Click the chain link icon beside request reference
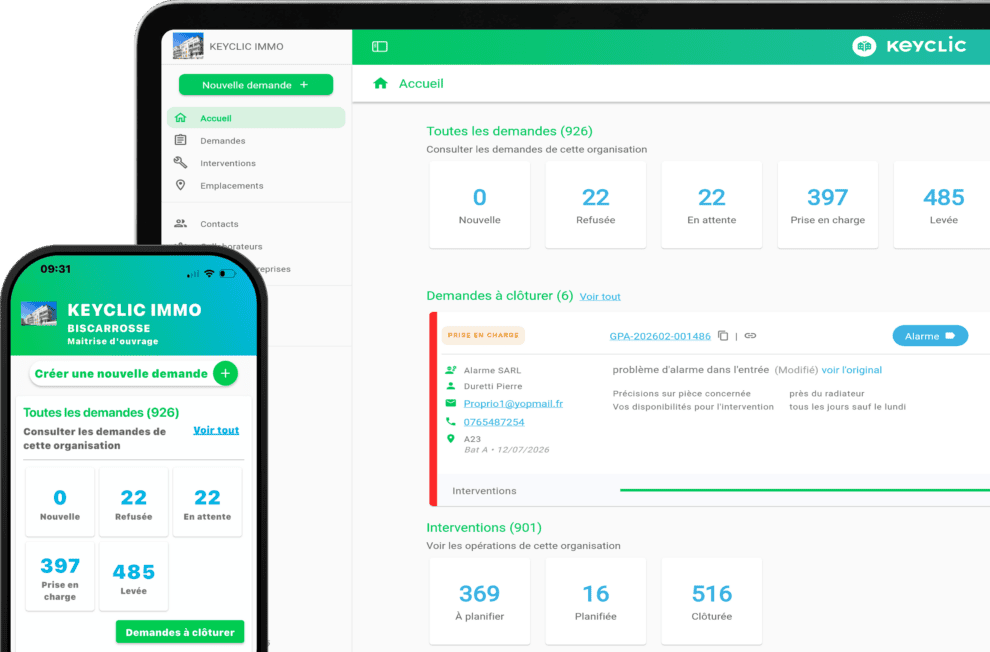 (x=750, y=336)
